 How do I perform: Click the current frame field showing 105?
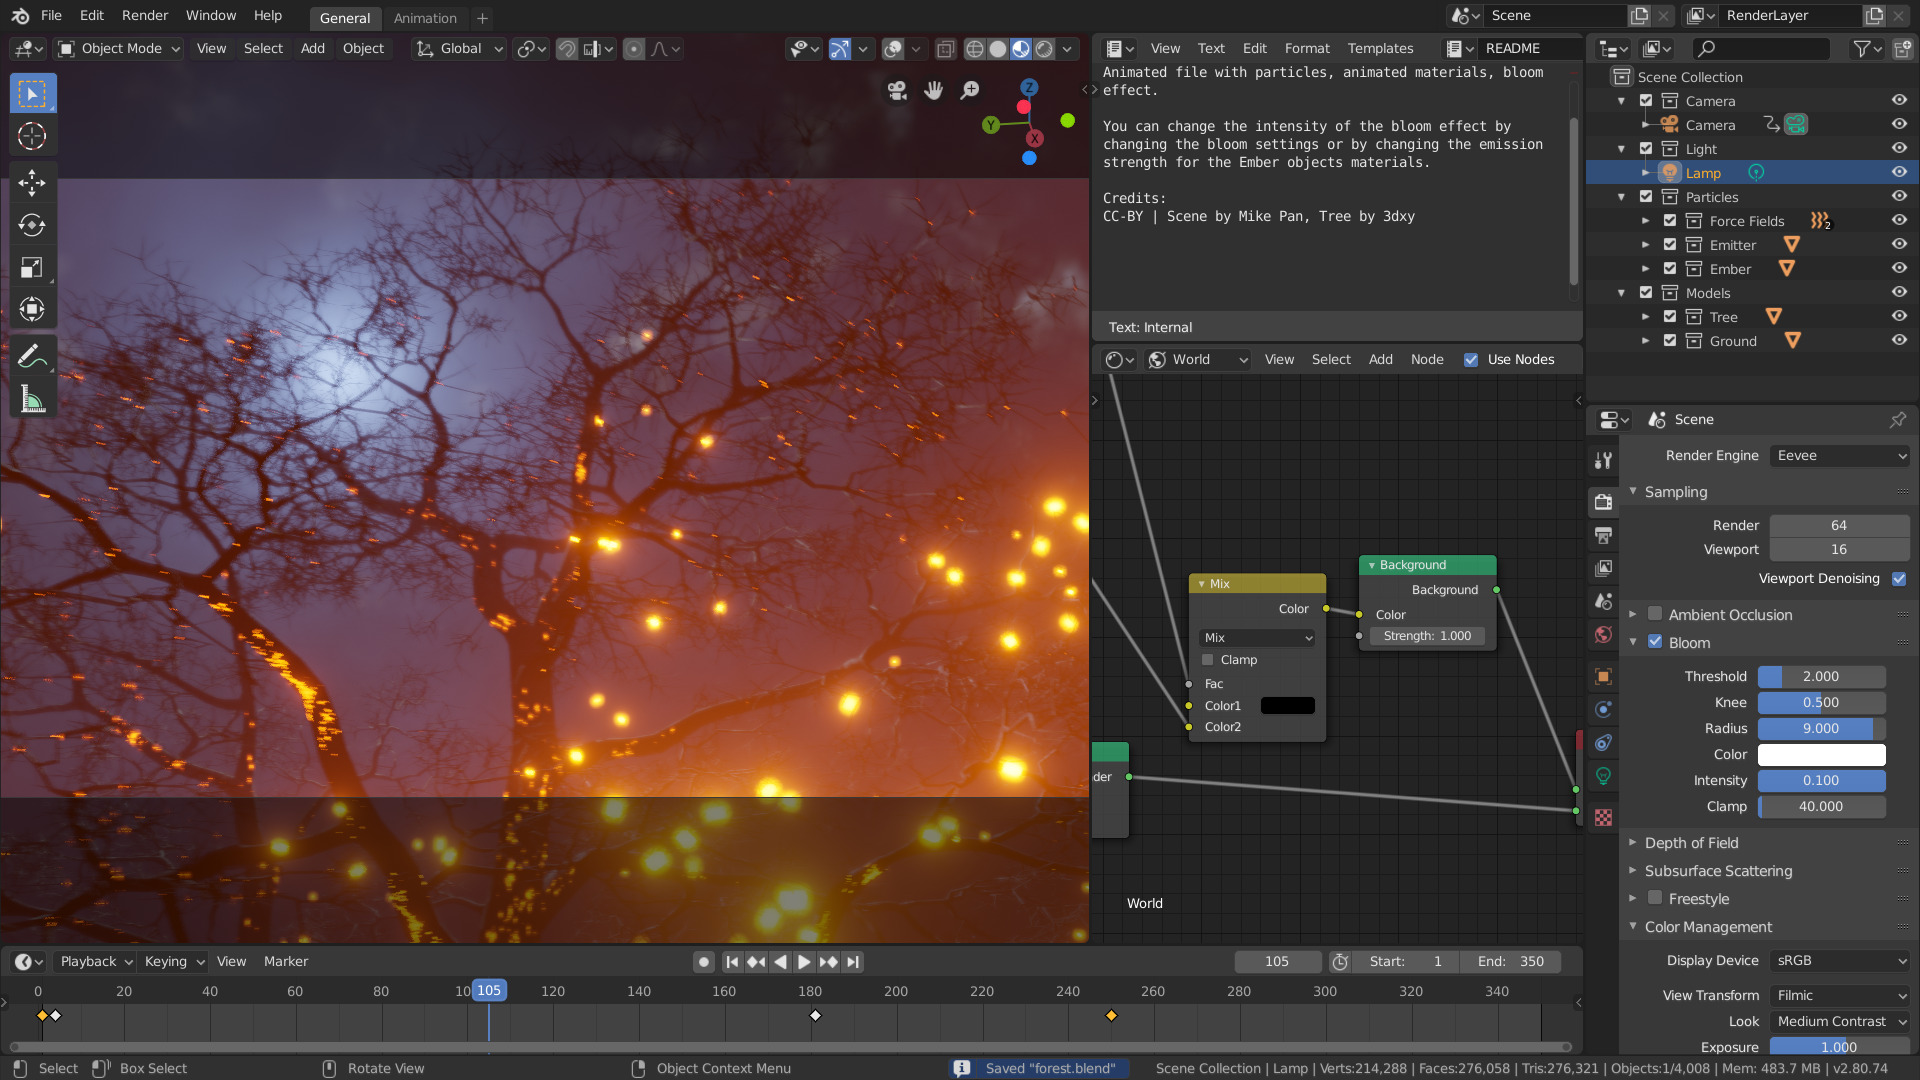coord(1277,961)
